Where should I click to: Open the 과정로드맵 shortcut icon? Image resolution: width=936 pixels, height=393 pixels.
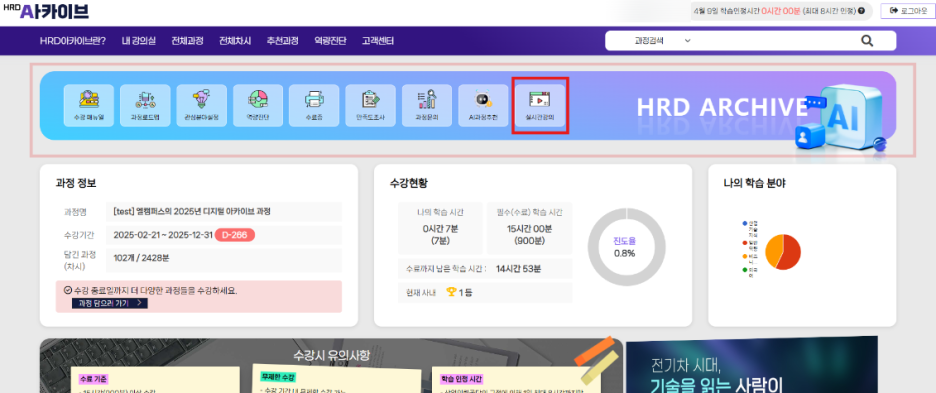[145, 105]
